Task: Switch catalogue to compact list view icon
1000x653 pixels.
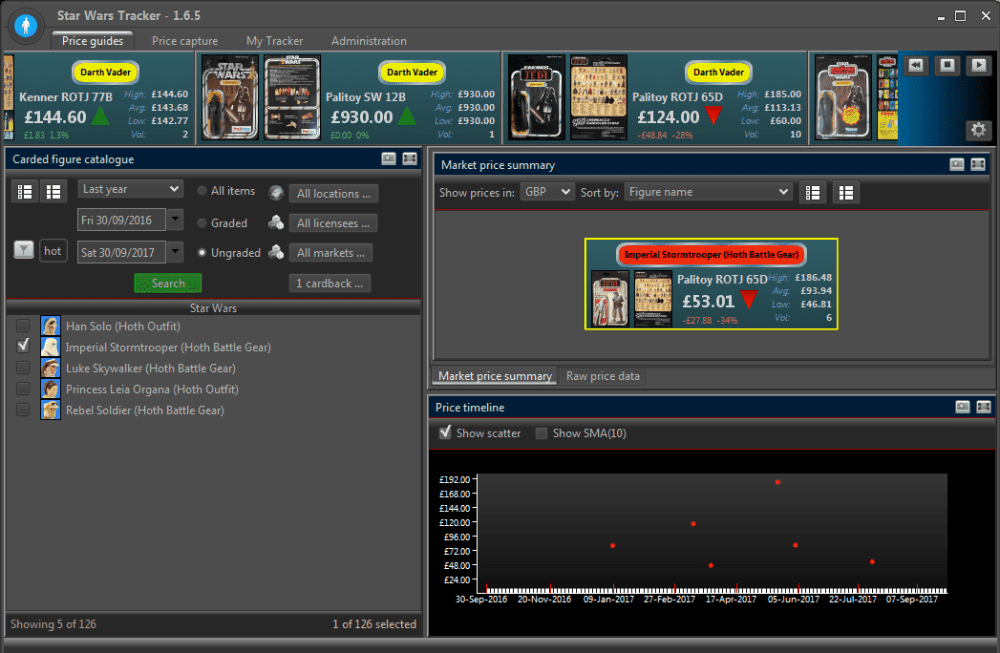Action: point(54,191)
